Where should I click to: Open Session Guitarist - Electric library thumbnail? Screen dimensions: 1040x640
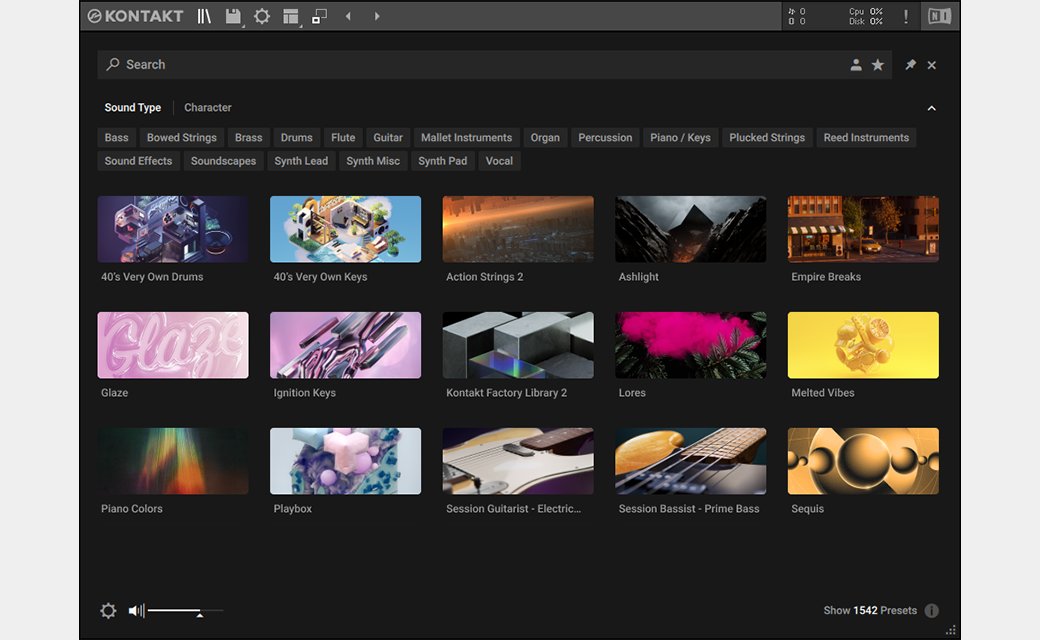[x=518, y=461]
